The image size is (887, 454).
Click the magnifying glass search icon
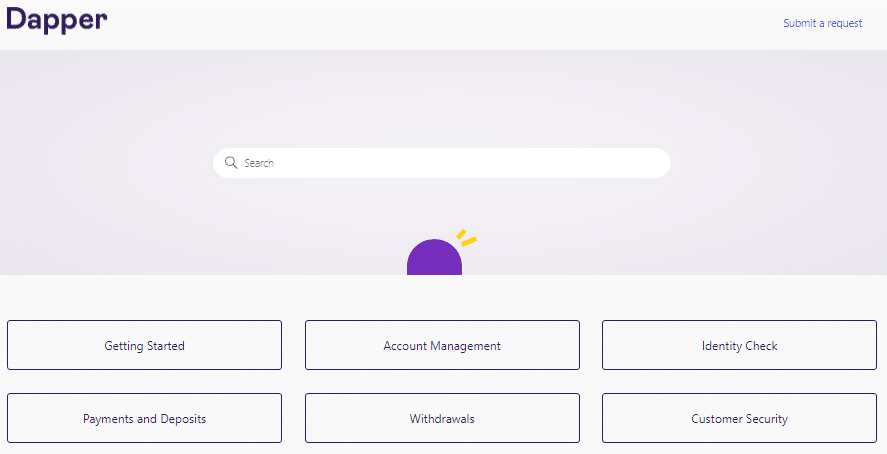pos(231,163)
